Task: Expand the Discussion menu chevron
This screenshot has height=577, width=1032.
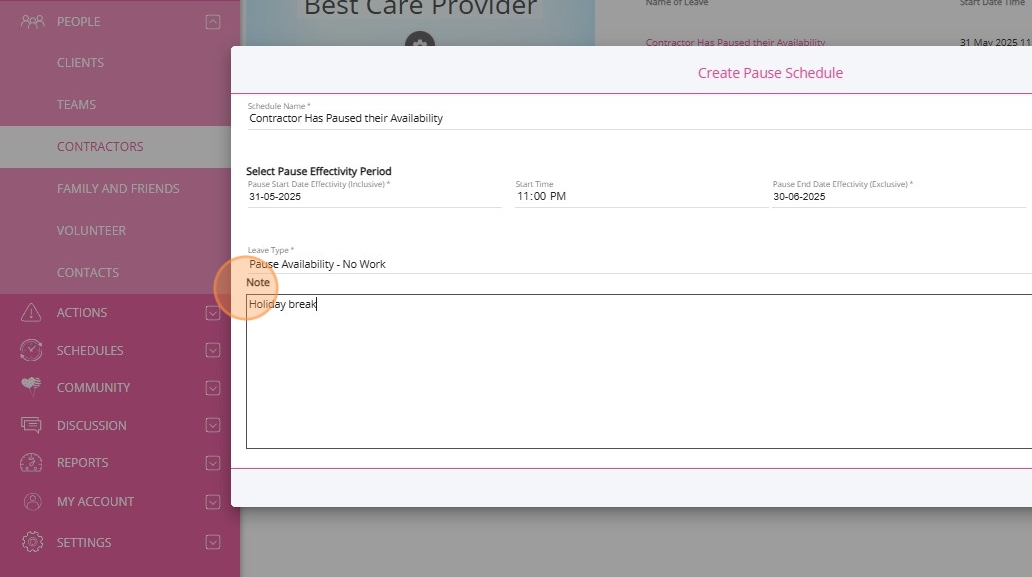Action: (x=213, y=425)
